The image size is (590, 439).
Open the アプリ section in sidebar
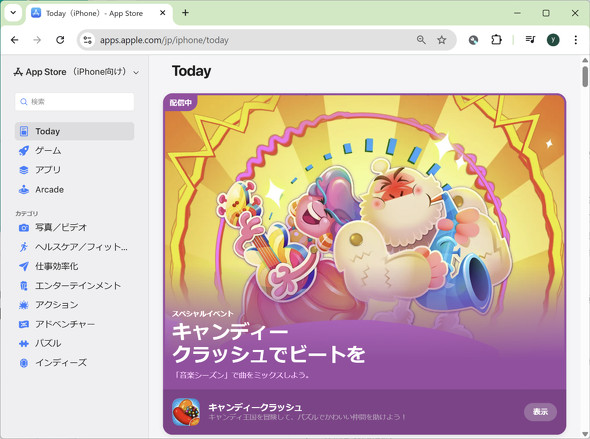(x=75, y=170)
